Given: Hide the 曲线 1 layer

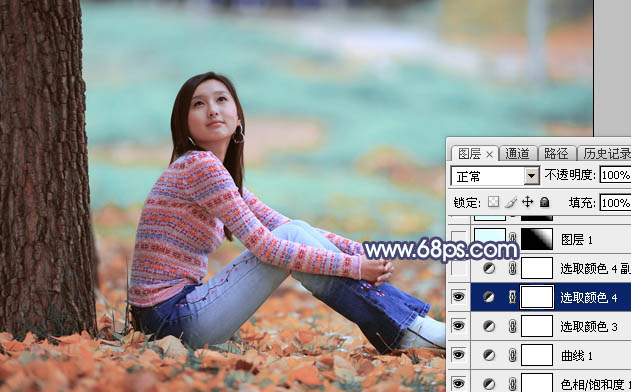Looking at the screenshot, I should coord(458,355).
